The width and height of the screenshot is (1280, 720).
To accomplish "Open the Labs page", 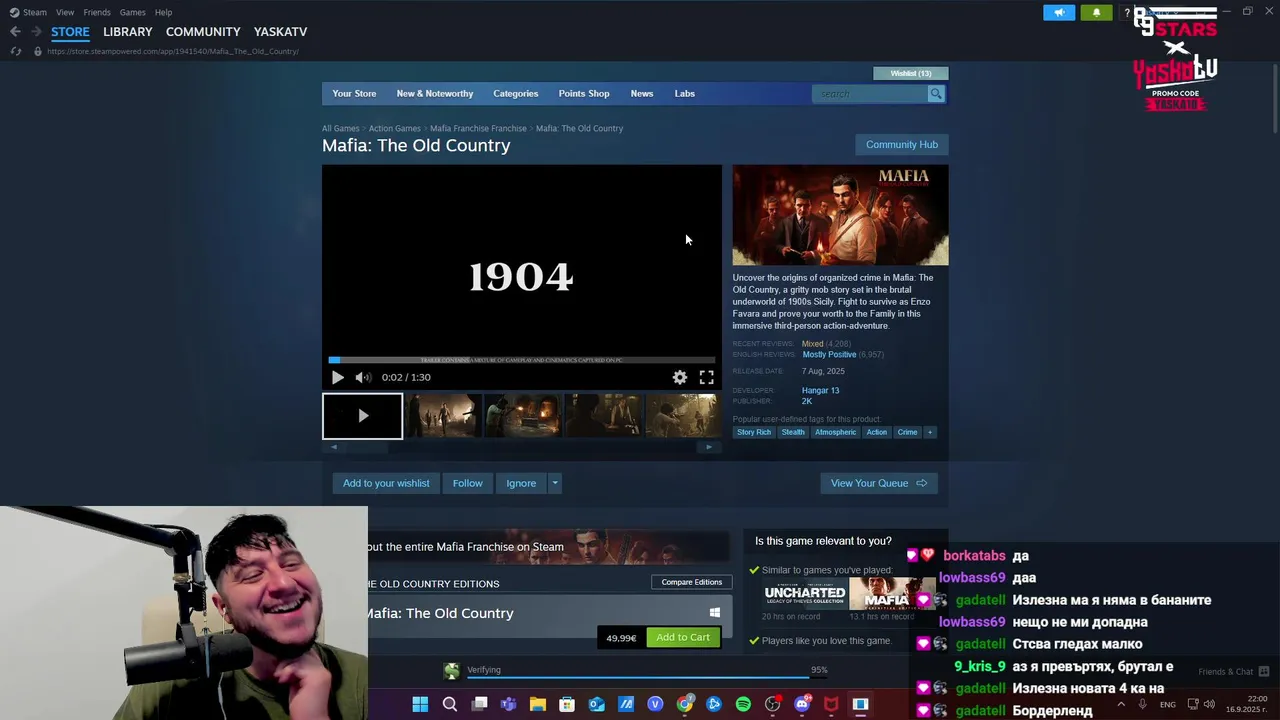I will point(685,94).
